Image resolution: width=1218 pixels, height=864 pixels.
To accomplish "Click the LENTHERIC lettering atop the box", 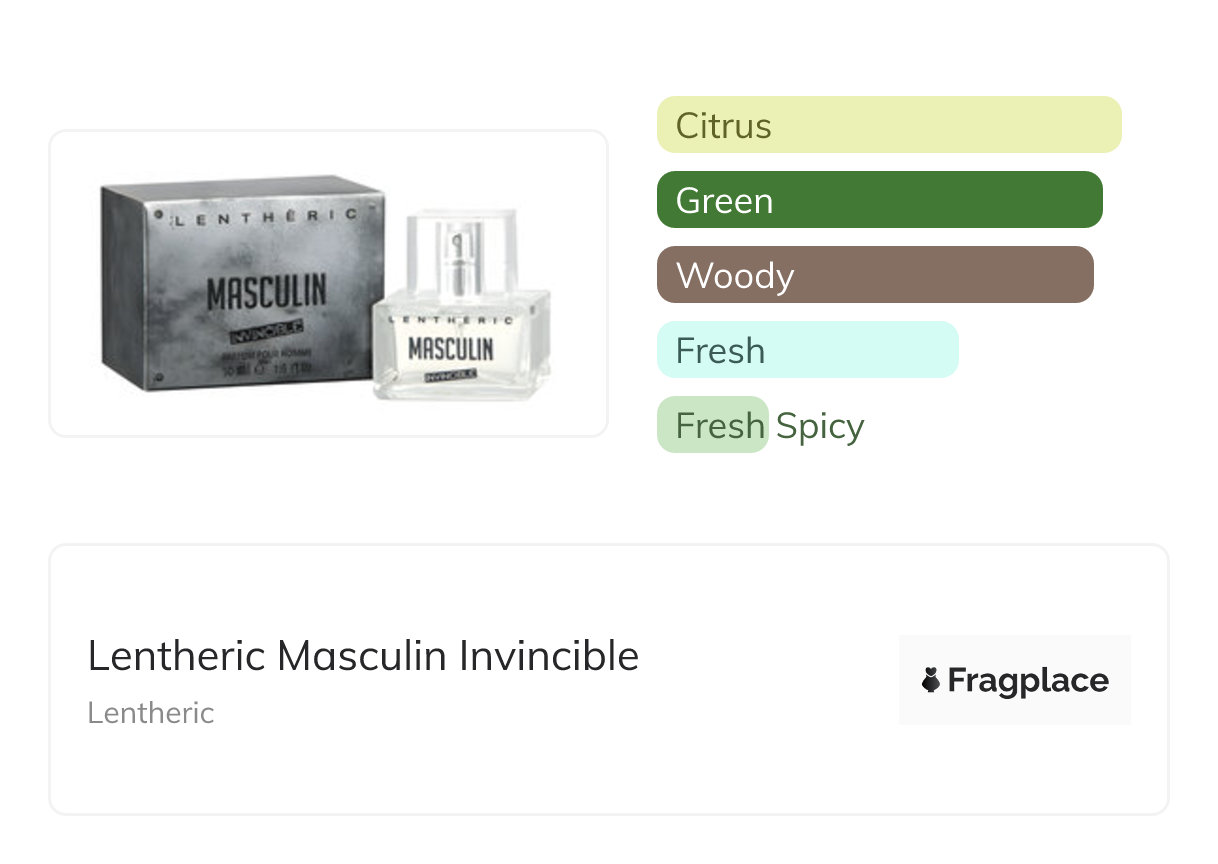I will 264,216.
